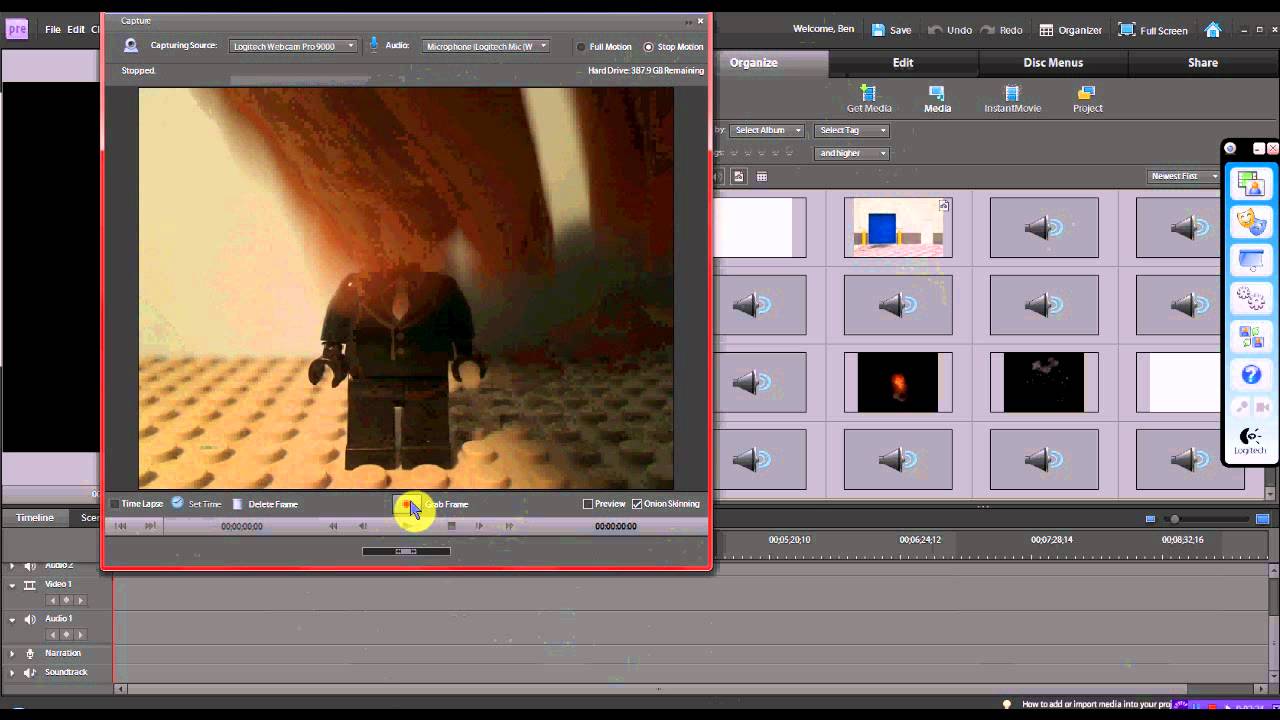Click the grid details view icon
Screen dimensions: 1280x720
(762, 176)
